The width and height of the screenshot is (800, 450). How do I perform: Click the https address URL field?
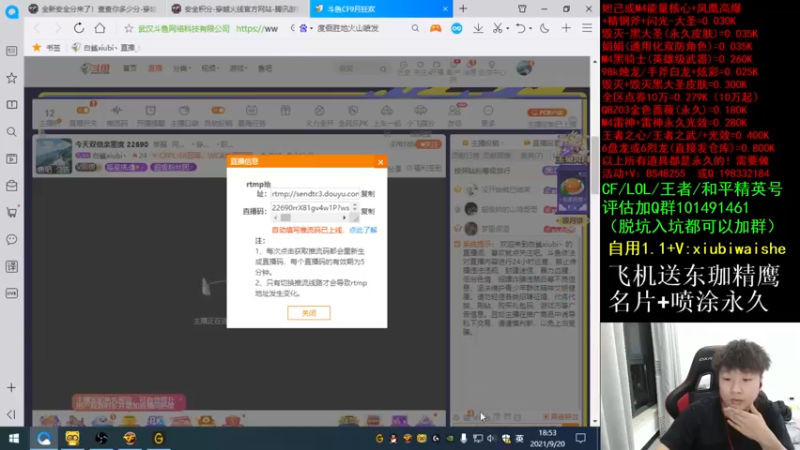(257, 29)
